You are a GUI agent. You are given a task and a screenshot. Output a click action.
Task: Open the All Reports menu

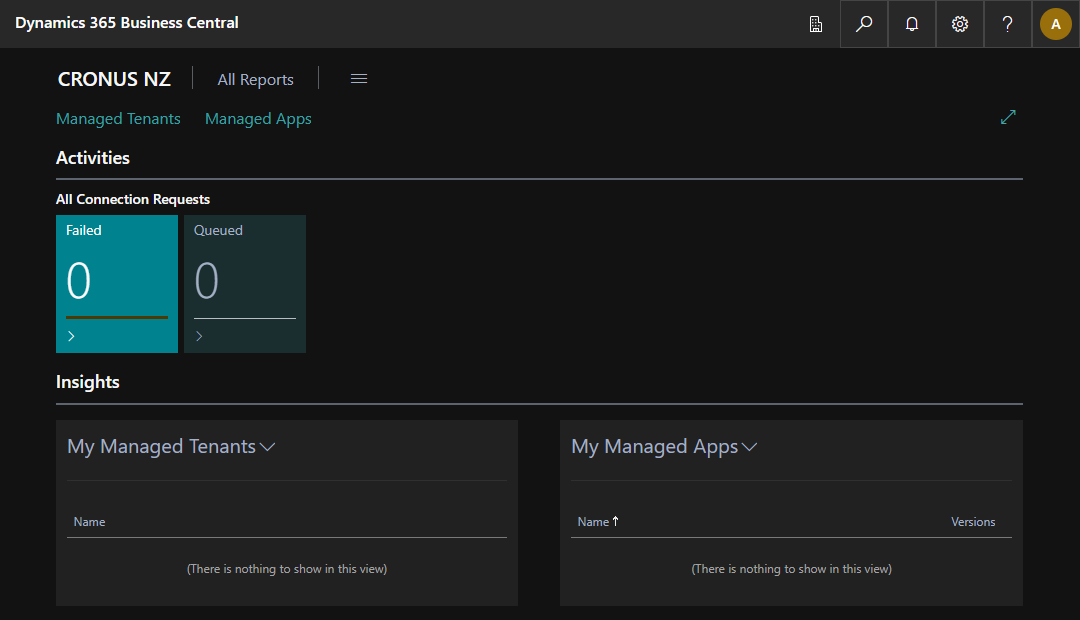pyautogui.click(x=256, y=79)
